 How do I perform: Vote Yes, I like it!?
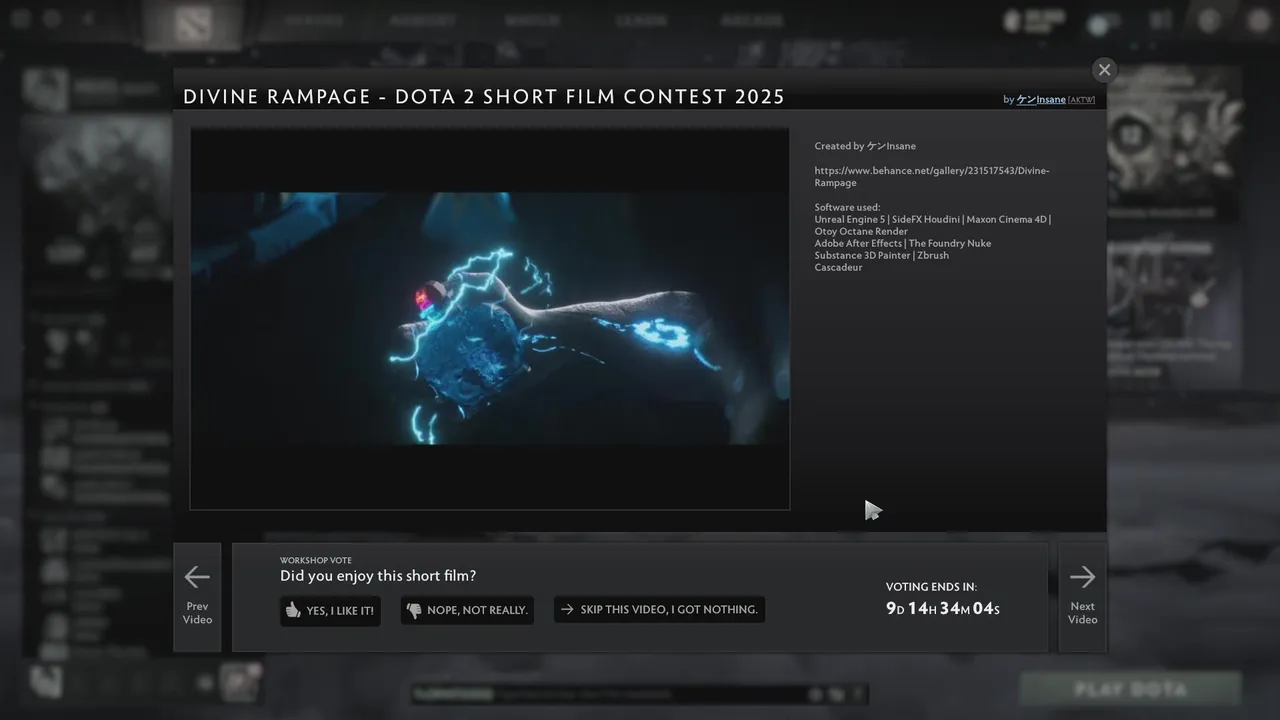pyautogui.click(x=330, y=610)
